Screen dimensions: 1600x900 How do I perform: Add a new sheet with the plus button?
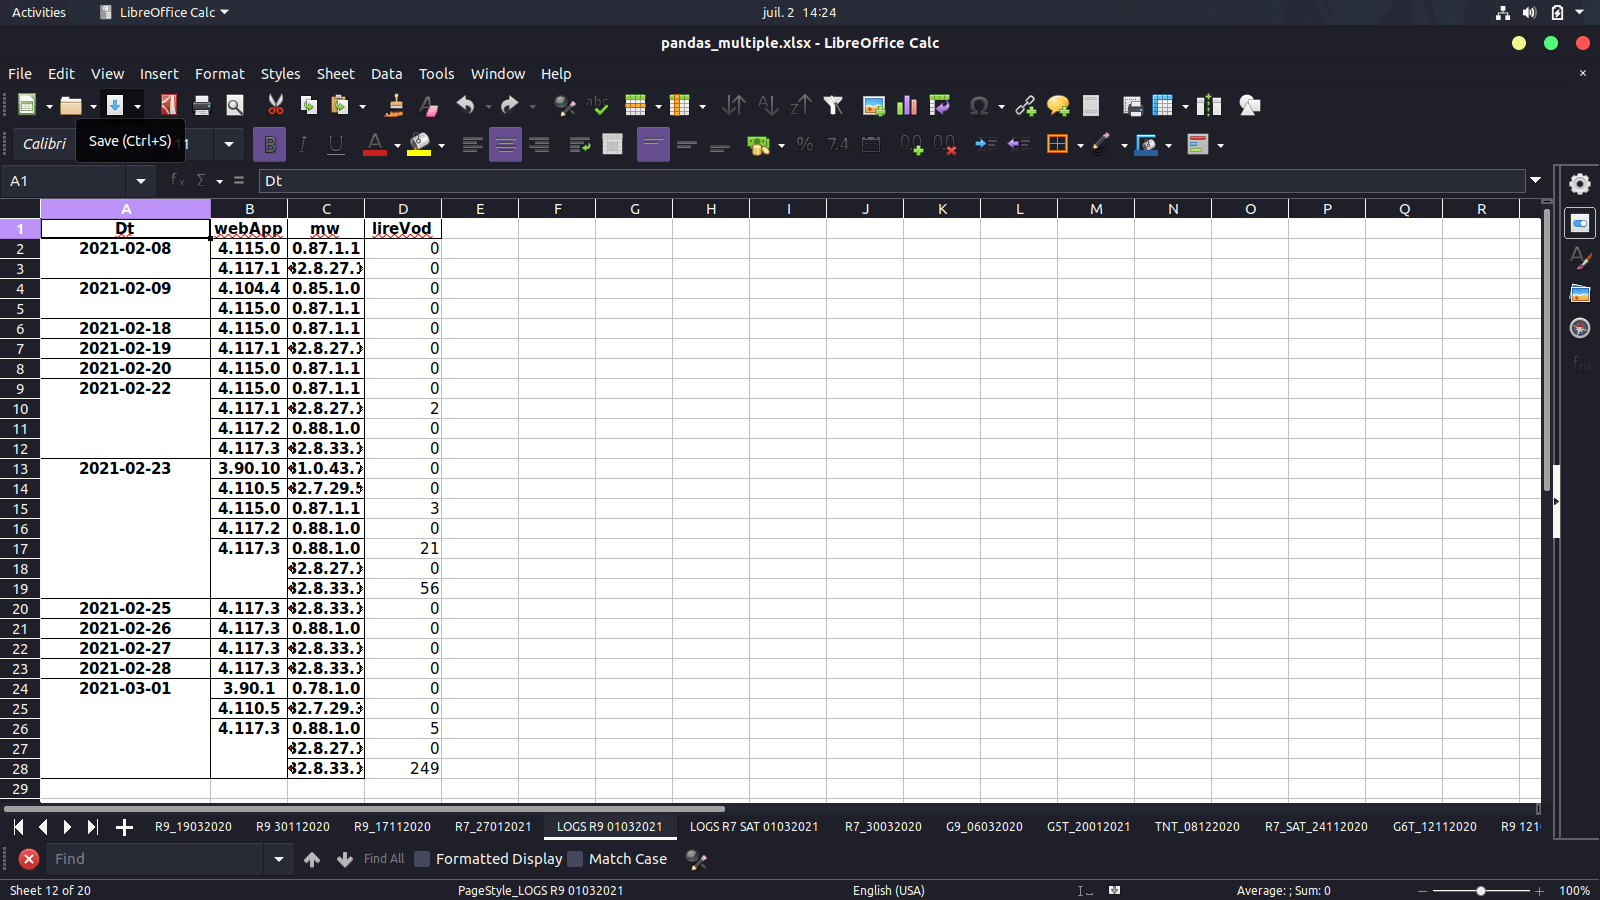pyautogui.click(x=124, y=826)
